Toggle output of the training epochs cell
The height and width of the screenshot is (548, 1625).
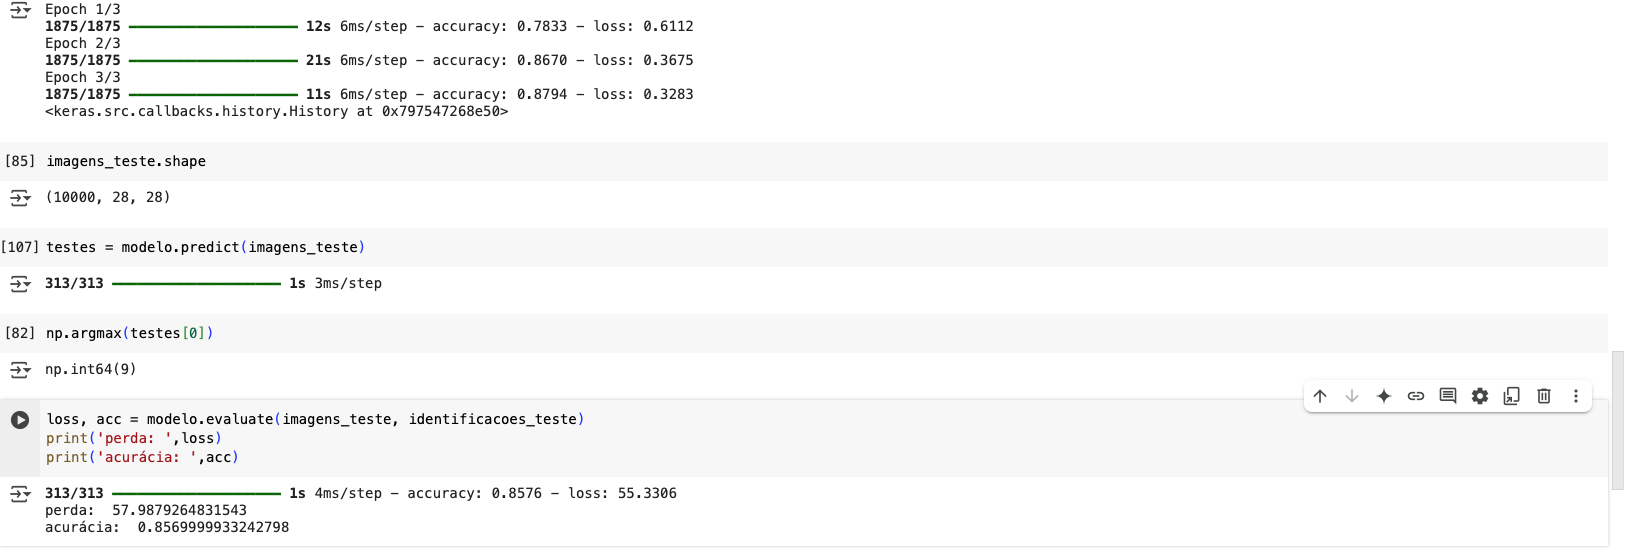tap(20, 10)
